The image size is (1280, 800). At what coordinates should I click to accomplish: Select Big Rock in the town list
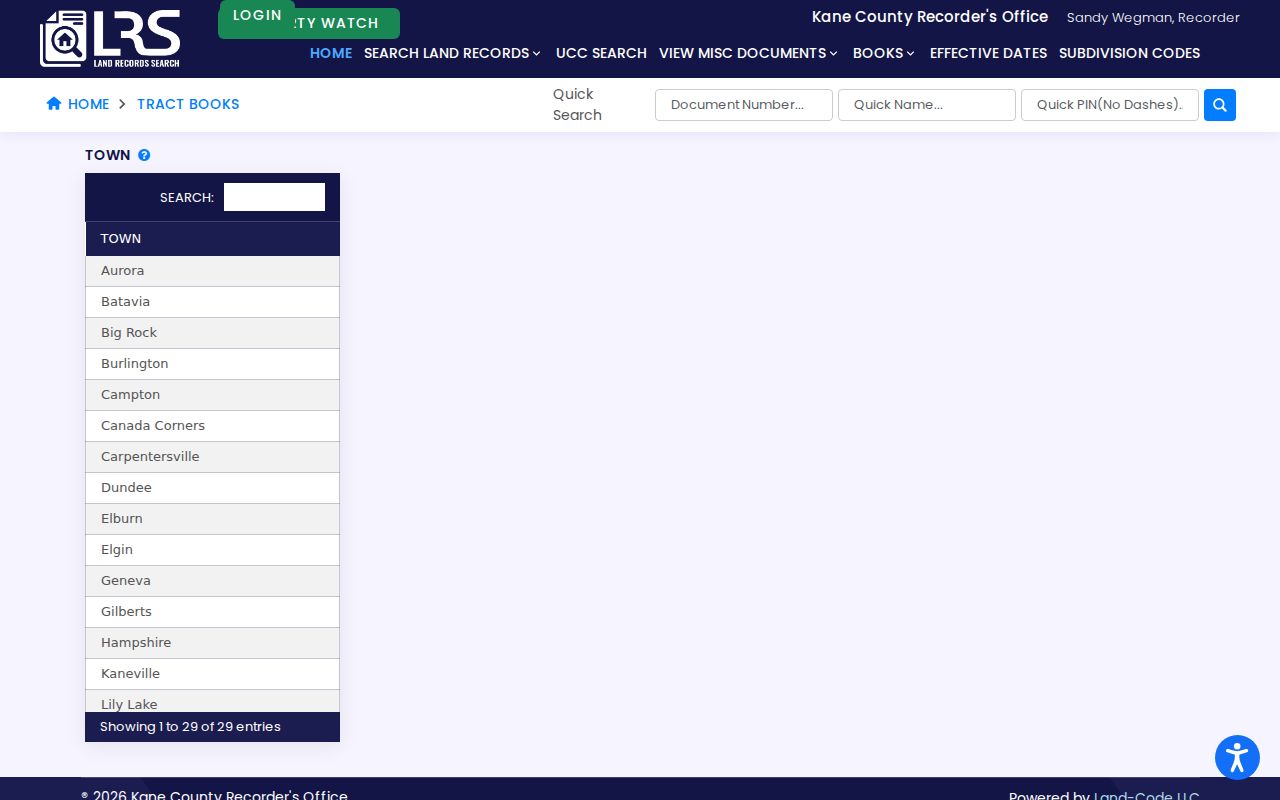[212, 333]
